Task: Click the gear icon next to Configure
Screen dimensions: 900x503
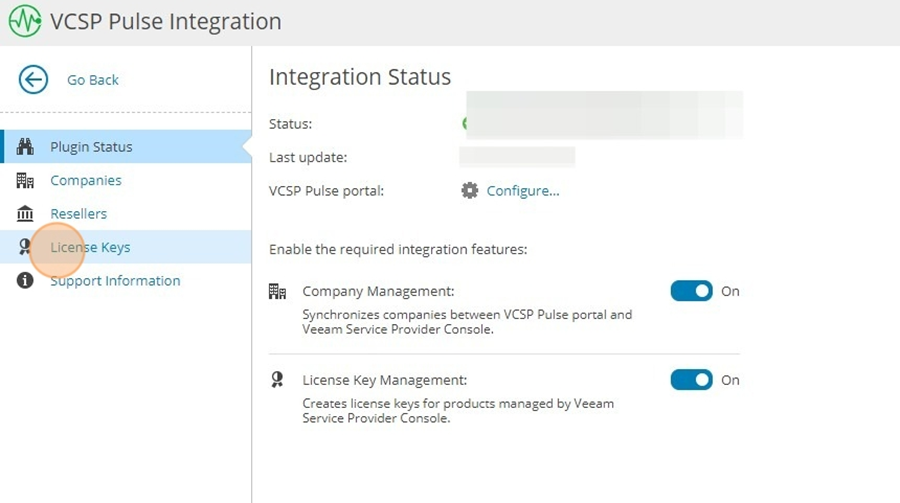Action: coord(470,191)
